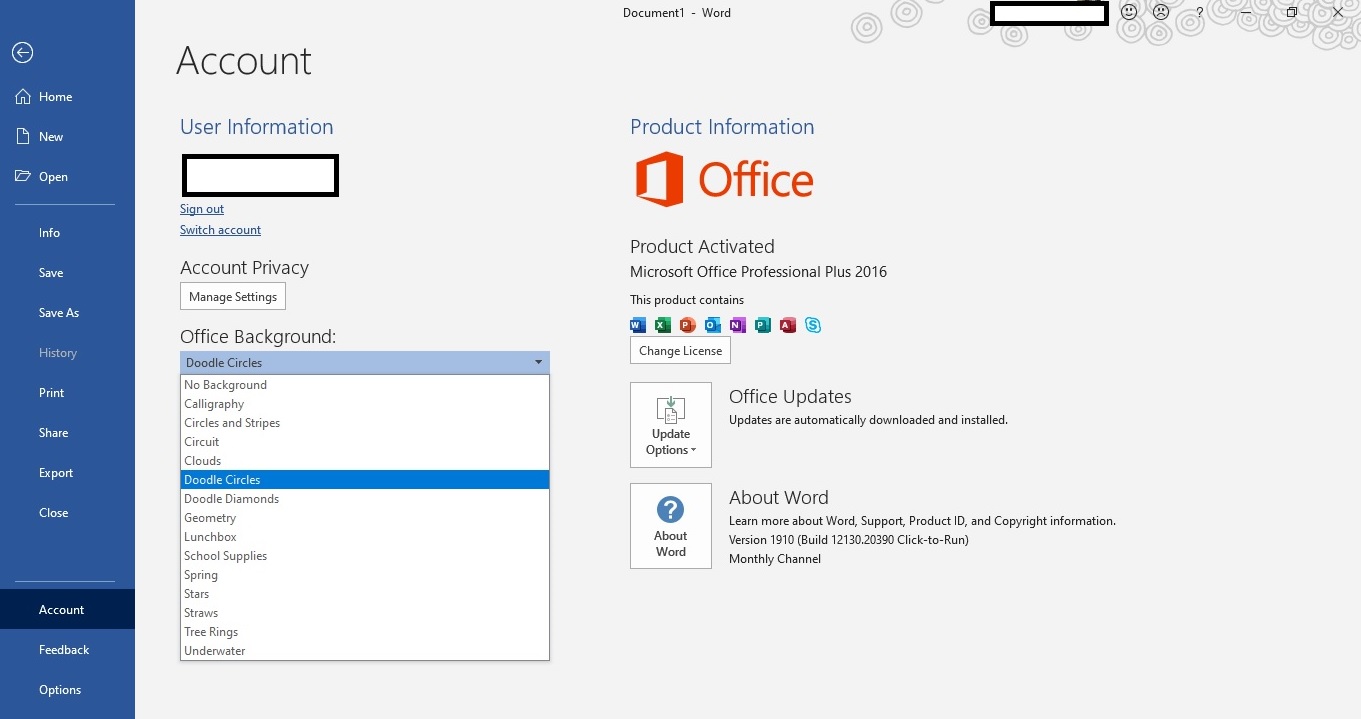Click the Manage Settings button
This screenshot has height=719, width=1361.
click(233, 297)
